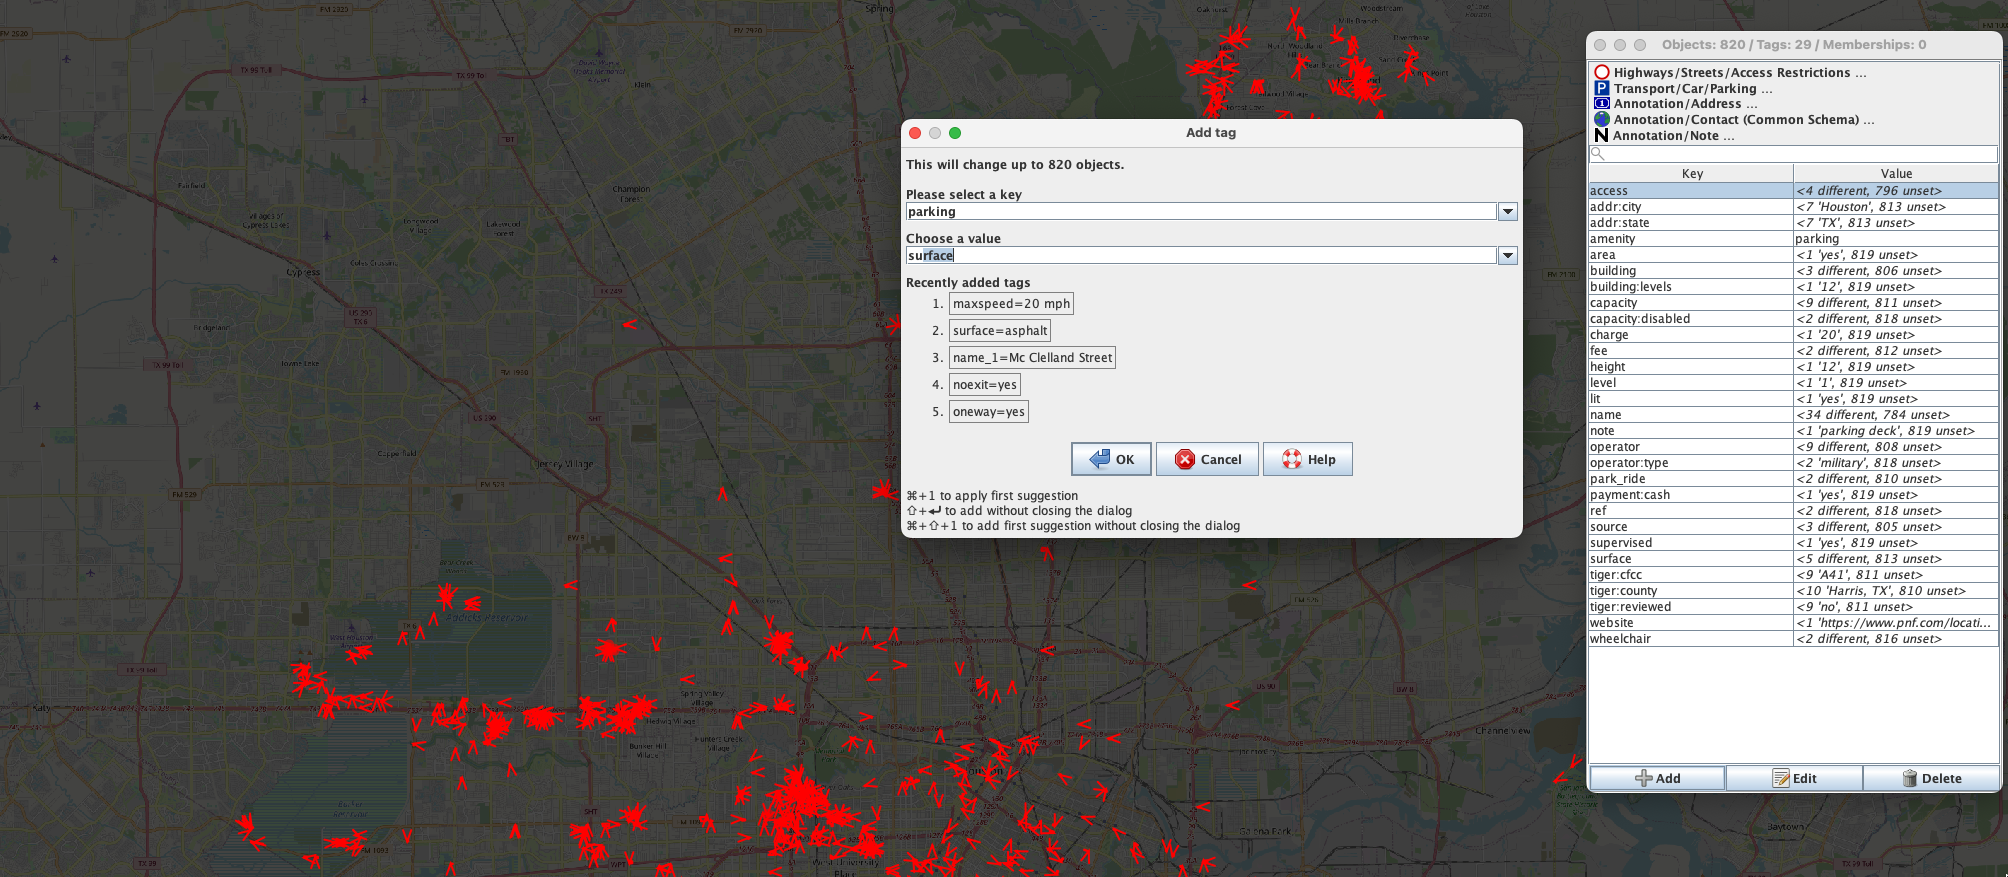Delete the selected tag with Delete button
The height and width of the screenshot is (877, 2008).
[x=1931, y=778]
